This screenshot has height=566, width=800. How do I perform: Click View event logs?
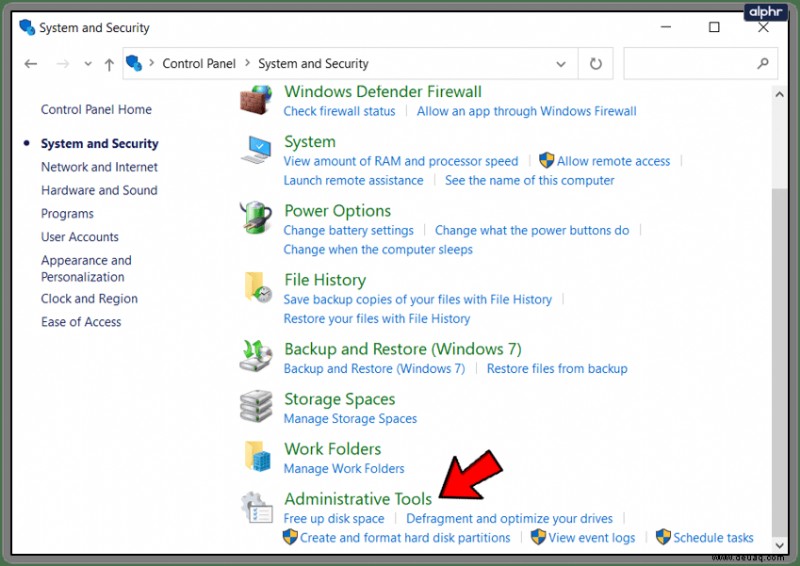591,538
